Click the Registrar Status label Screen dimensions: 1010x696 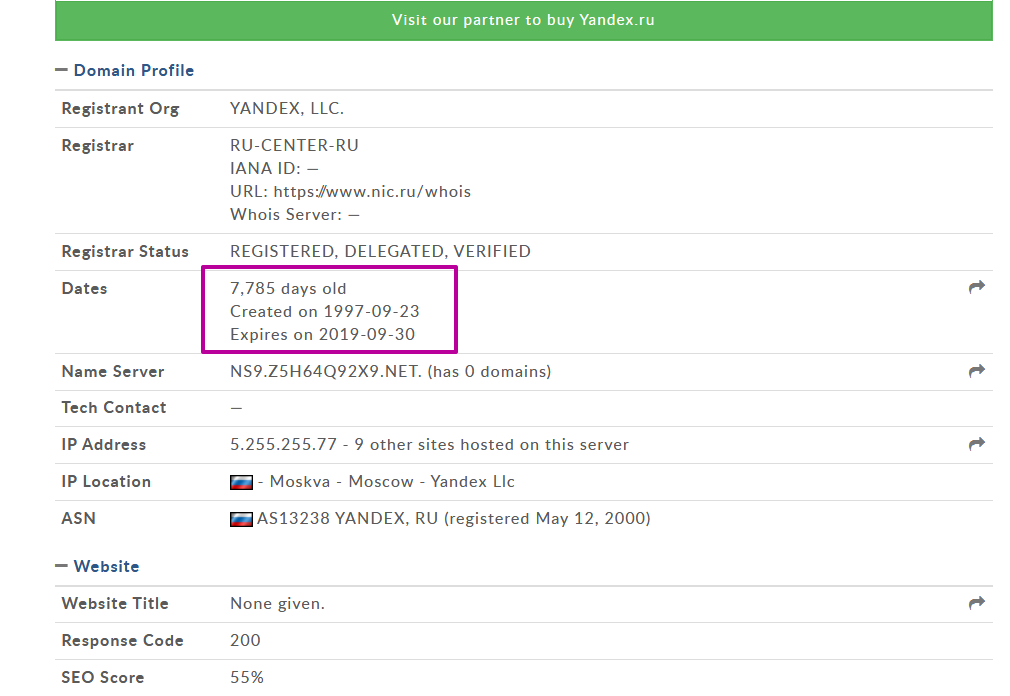125,252
